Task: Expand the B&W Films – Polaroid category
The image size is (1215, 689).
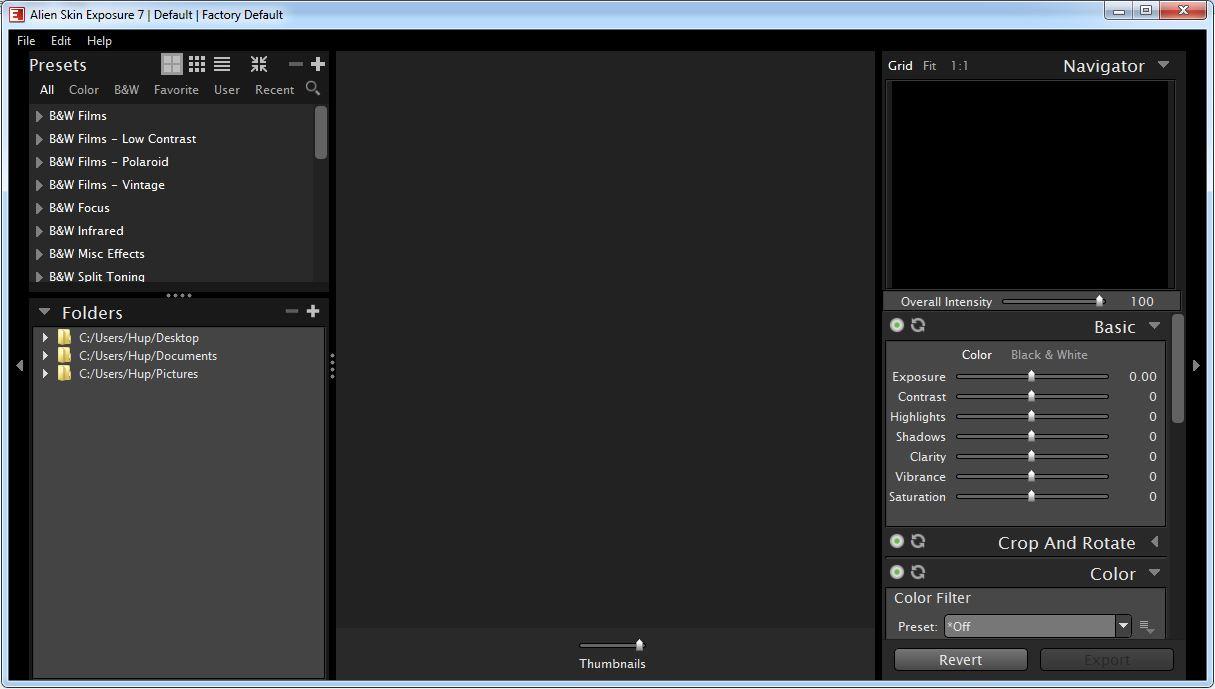Action: [39, 162]
